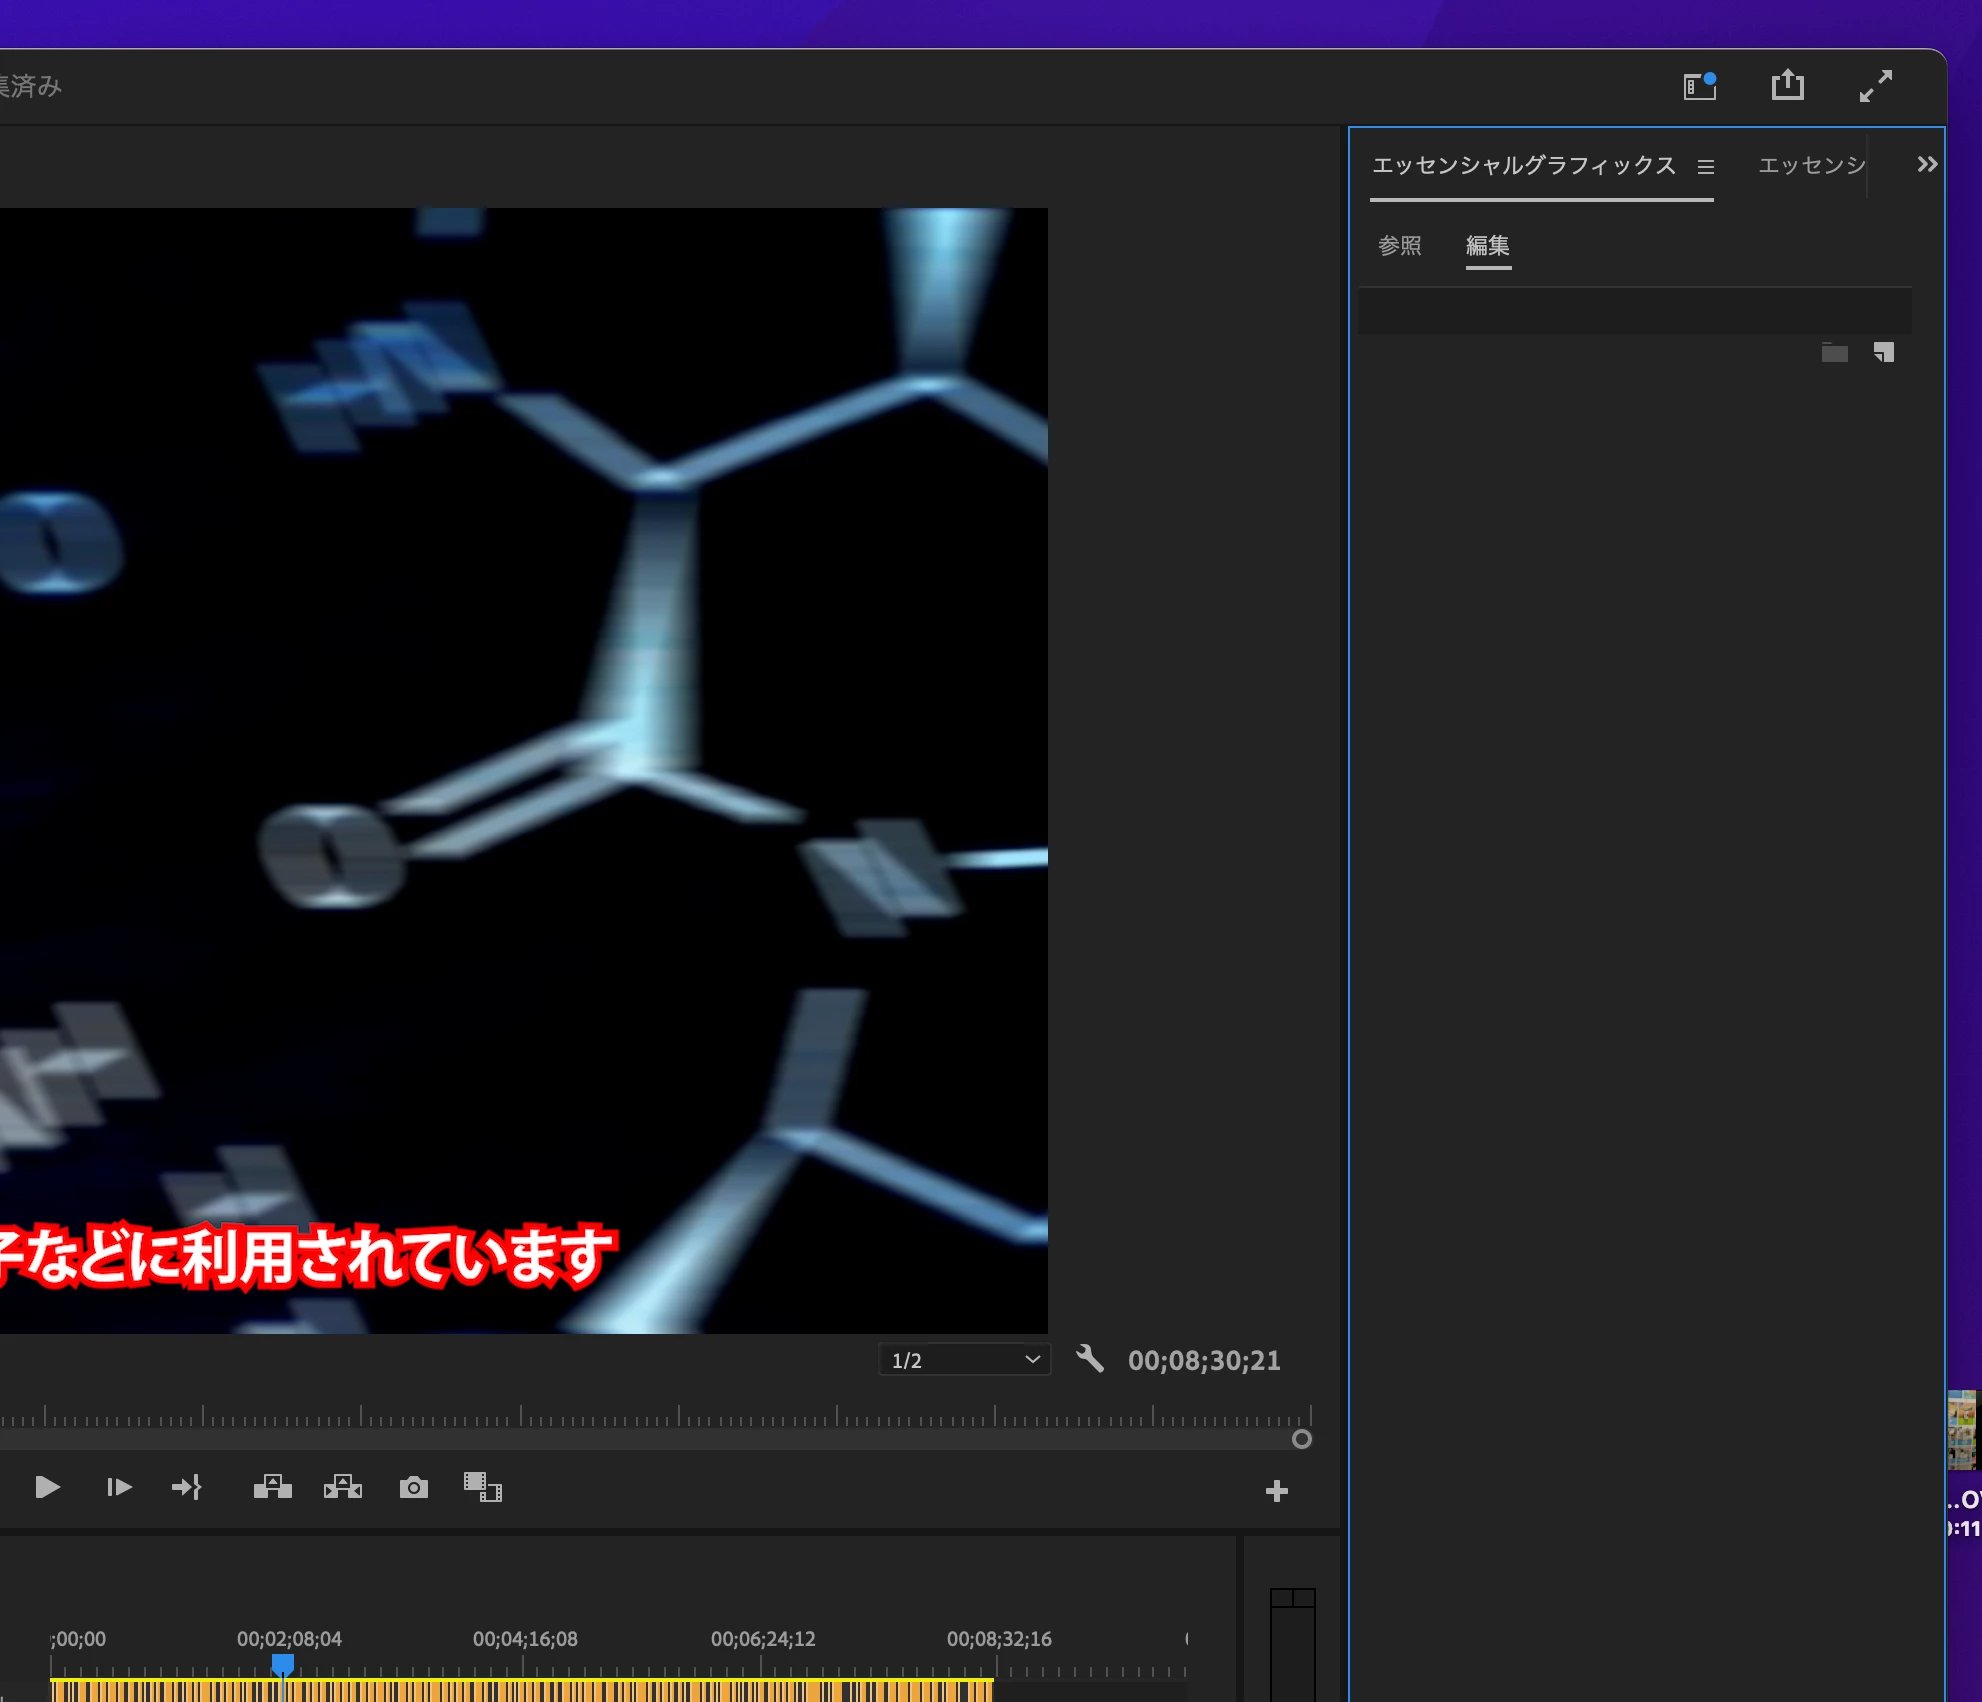Click the Play button in program monitor
The height and width of the screenshot is (1702, 1982).
coord(47,1488)
